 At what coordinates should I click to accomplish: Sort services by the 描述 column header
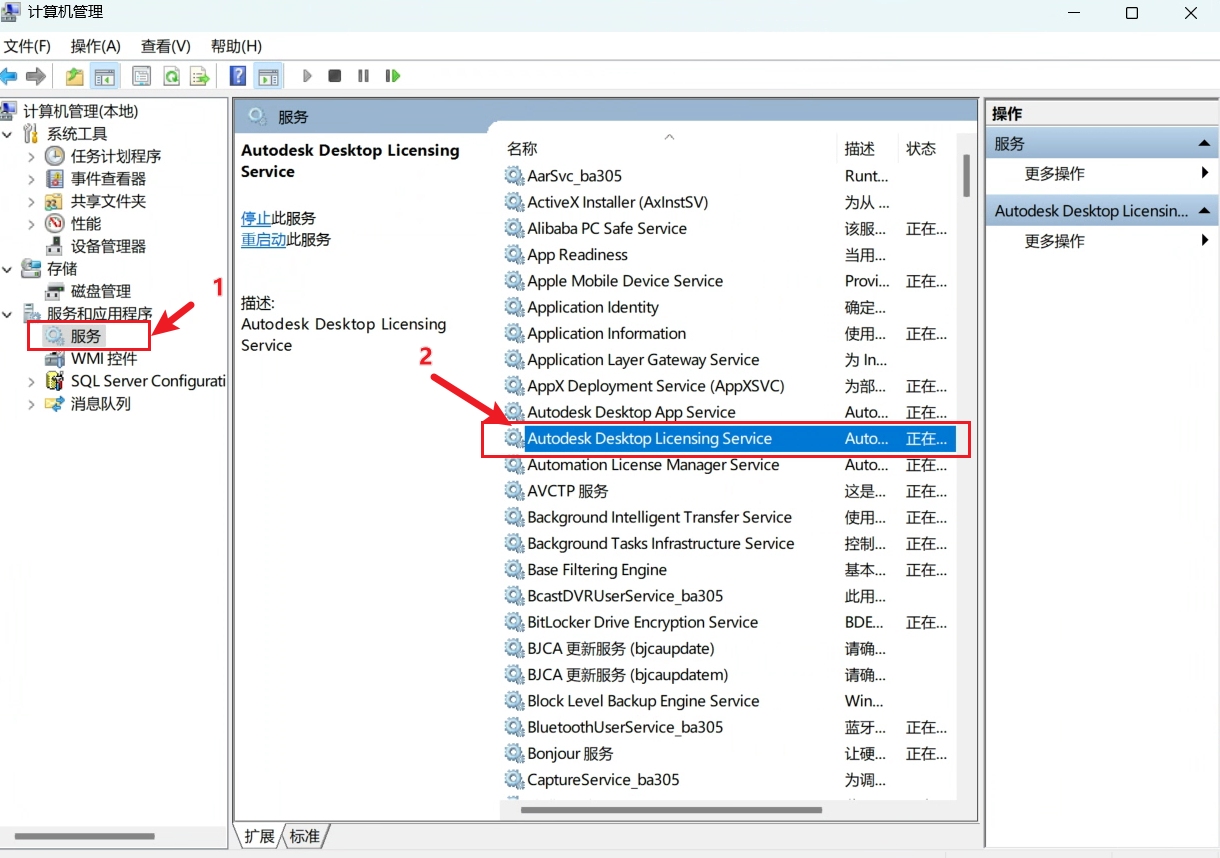coord(860,149)
